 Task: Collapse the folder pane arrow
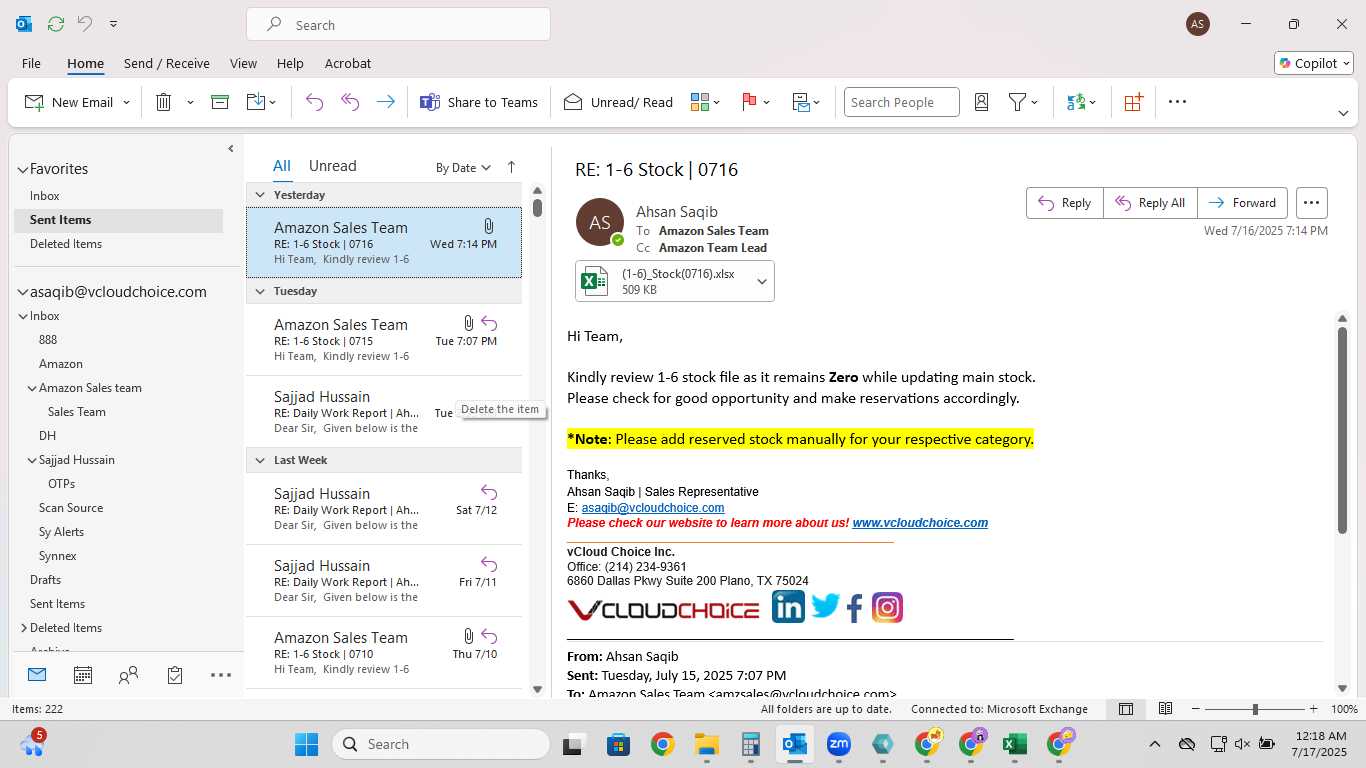coord(231,149)
